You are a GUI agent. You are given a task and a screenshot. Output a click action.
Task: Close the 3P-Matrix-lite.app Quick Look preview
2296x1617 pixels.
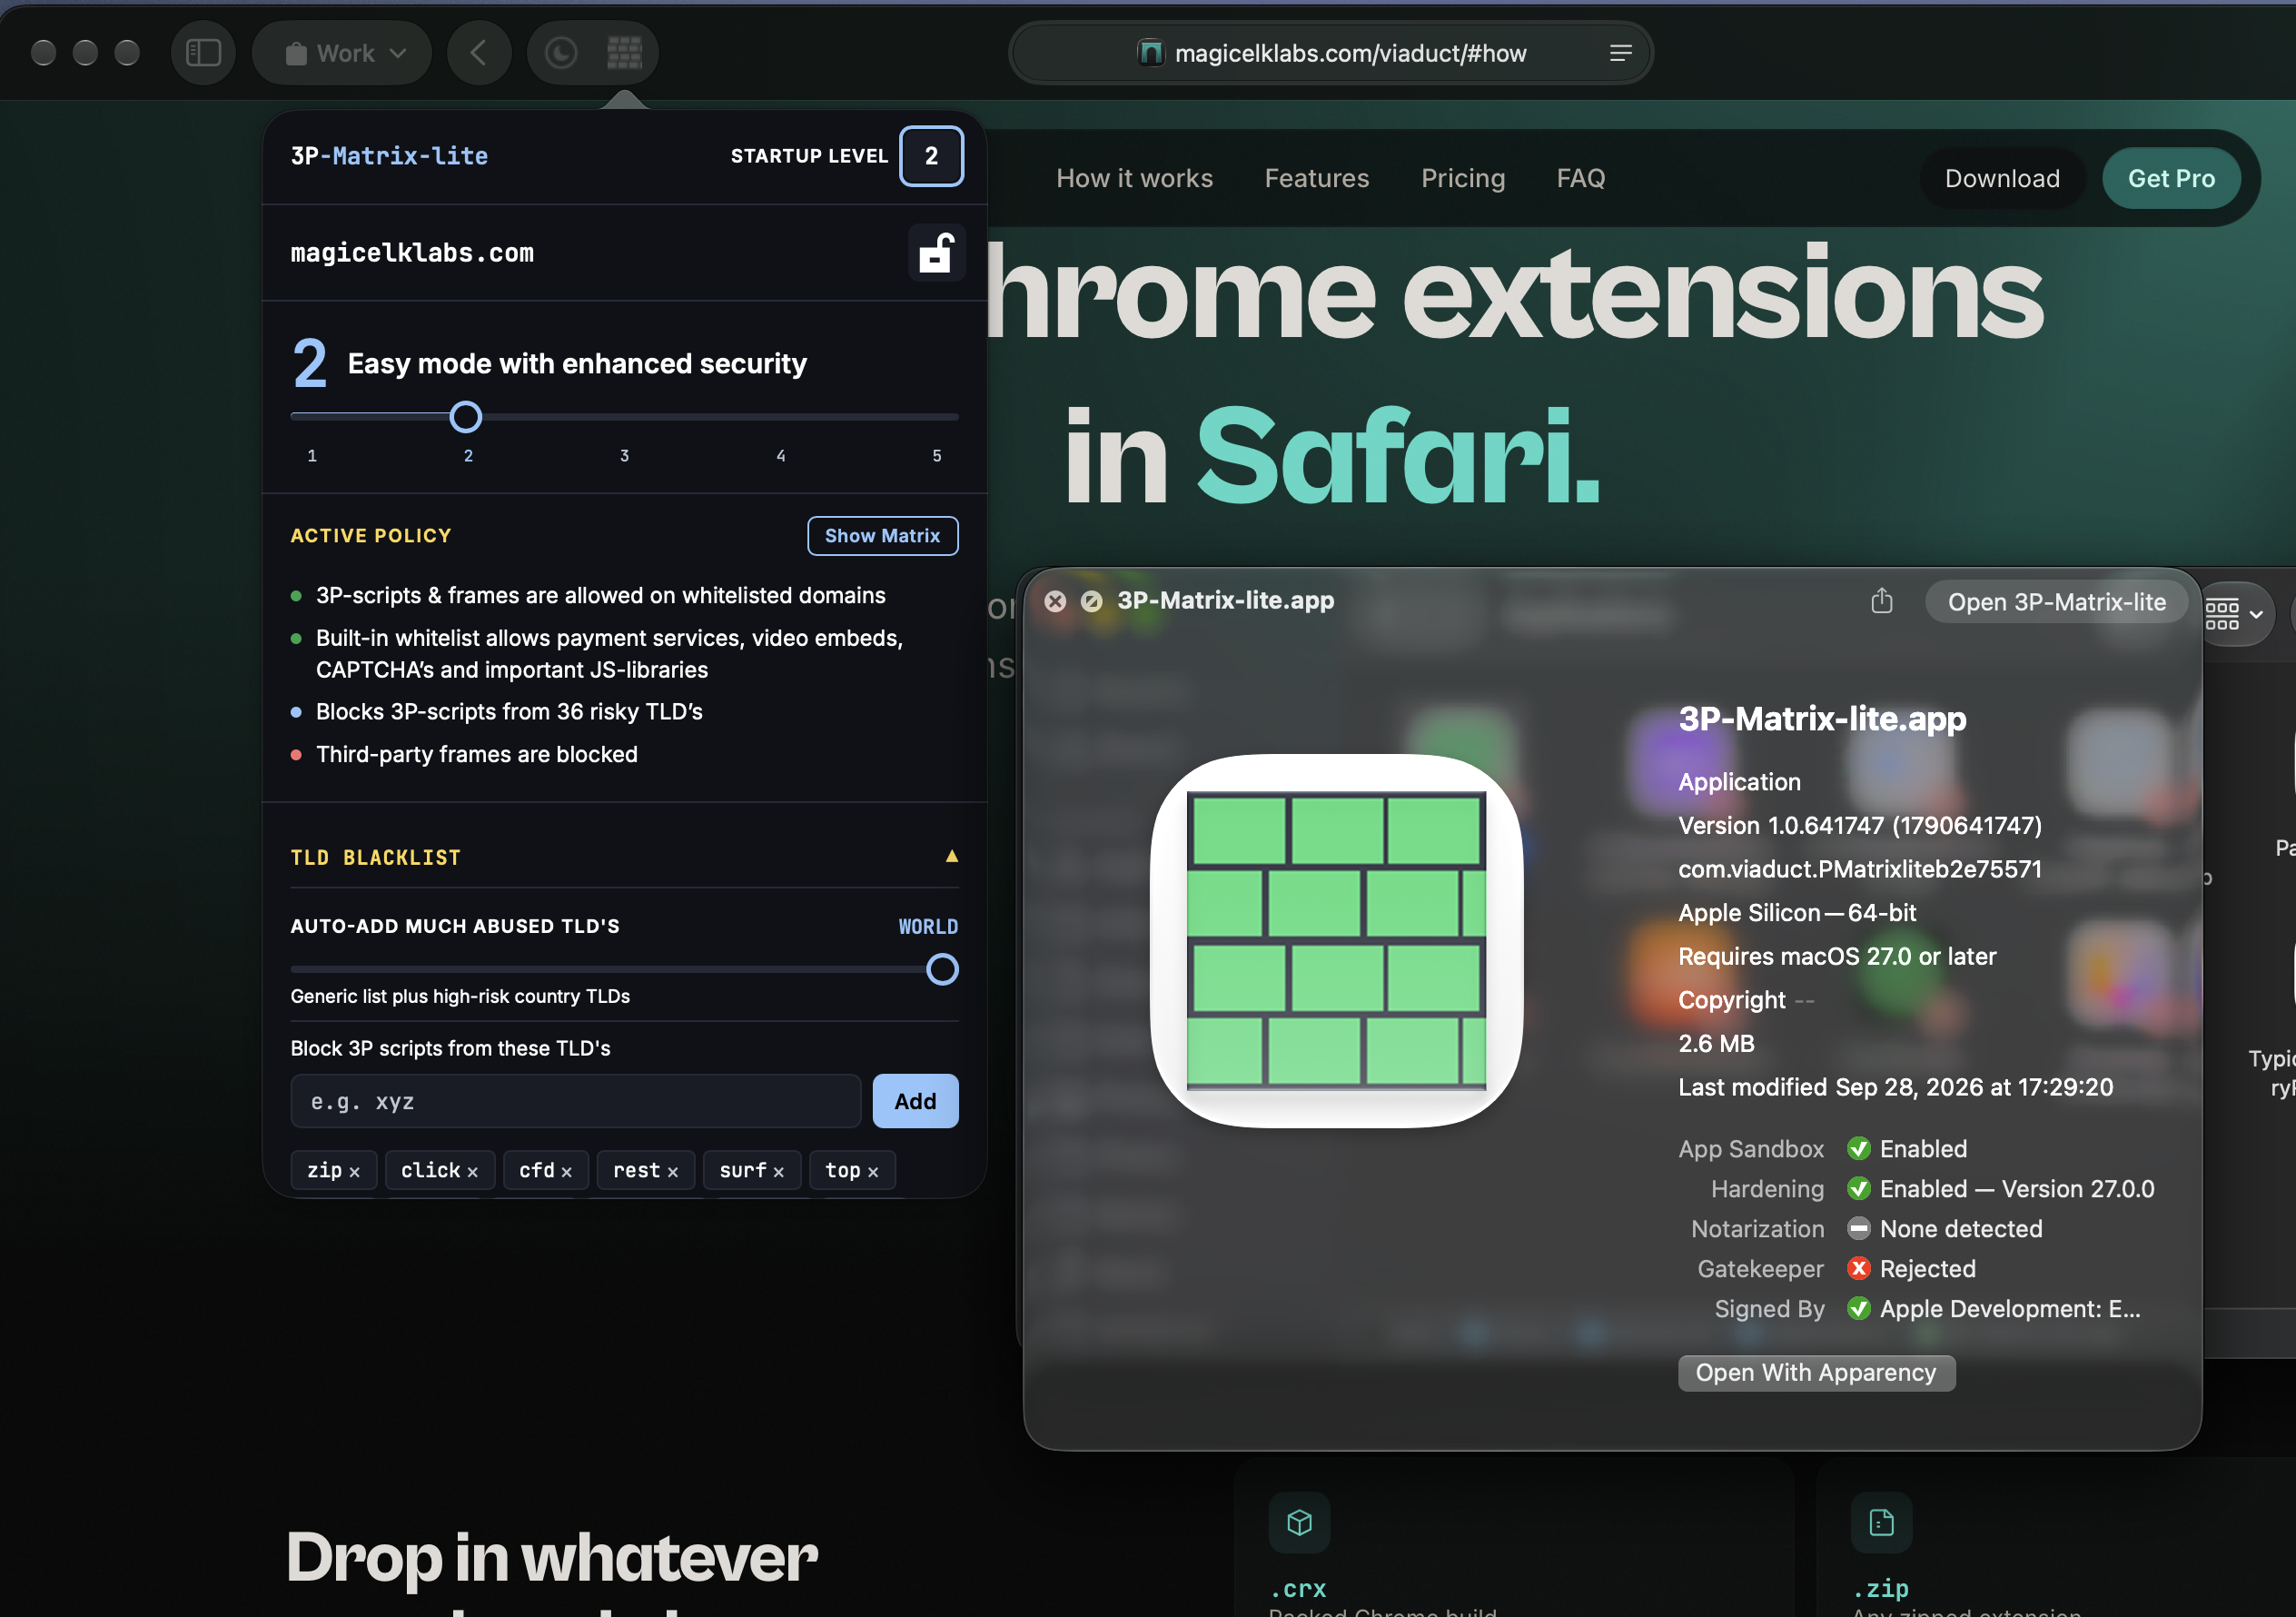[x=1055, y=600]
